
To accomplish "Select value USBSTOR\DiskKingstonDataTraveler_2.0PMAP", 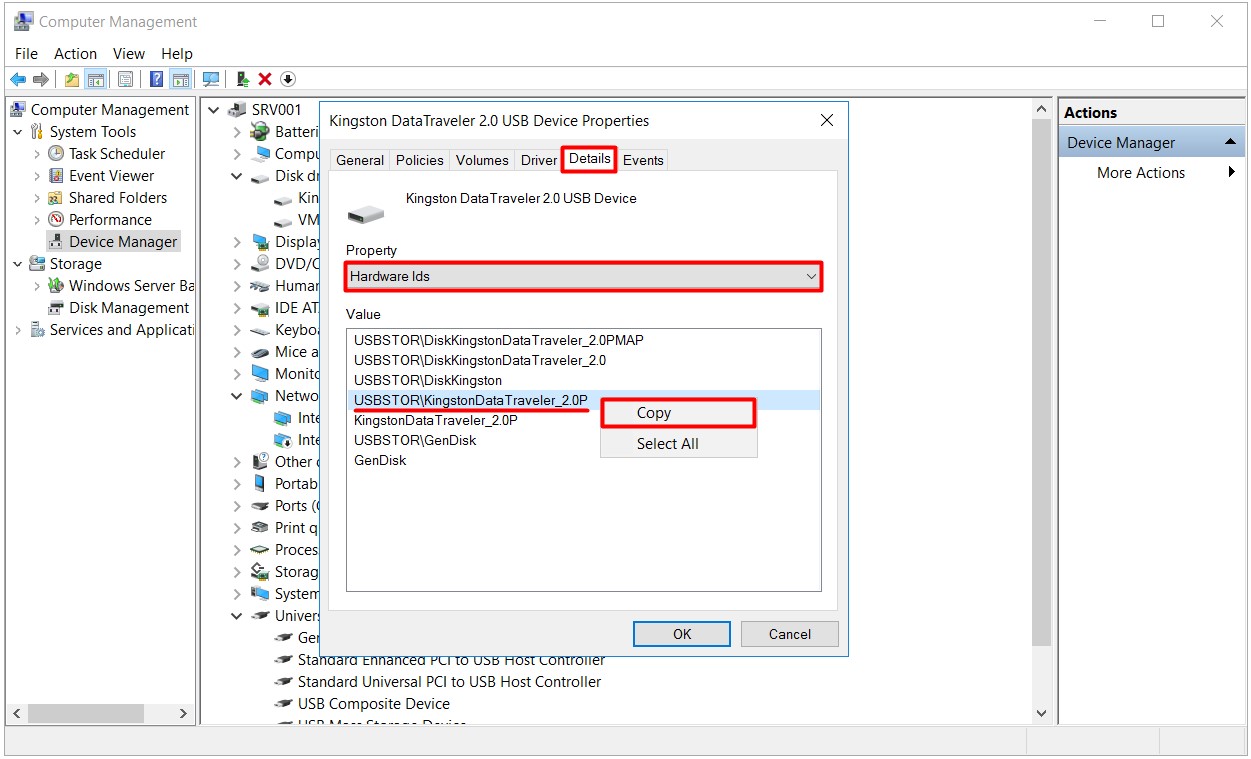I will coord(499,340).
